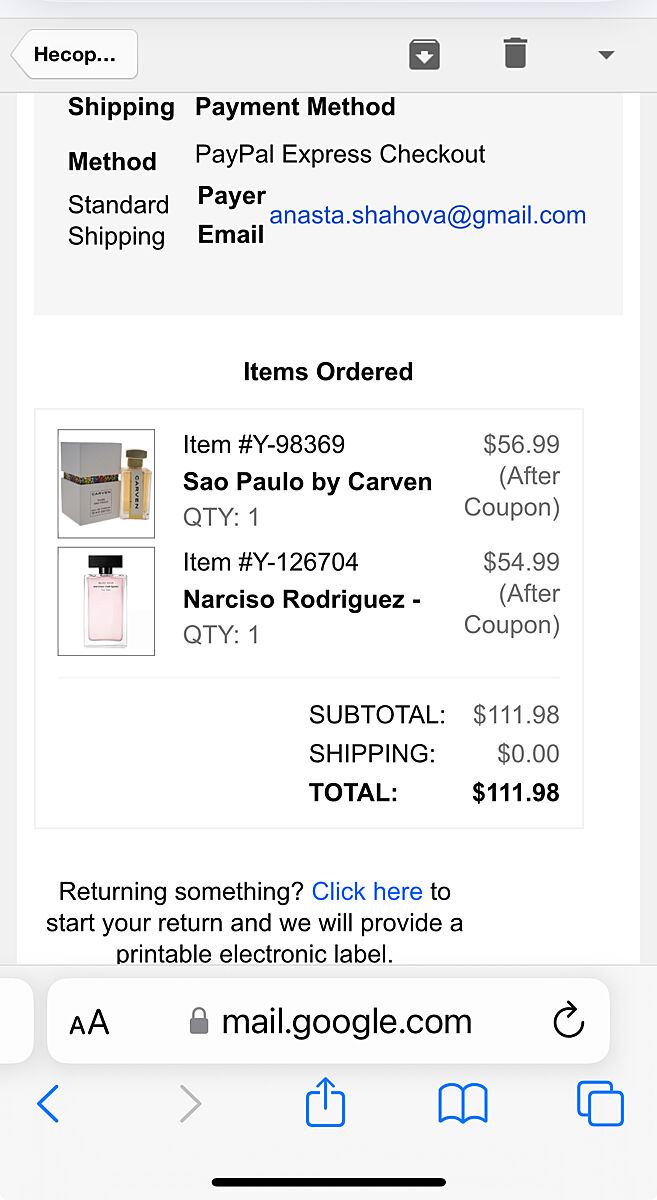657x1200 pixels.
Task: Archive this email with the archive icon
Action: [x=425, y=54]
